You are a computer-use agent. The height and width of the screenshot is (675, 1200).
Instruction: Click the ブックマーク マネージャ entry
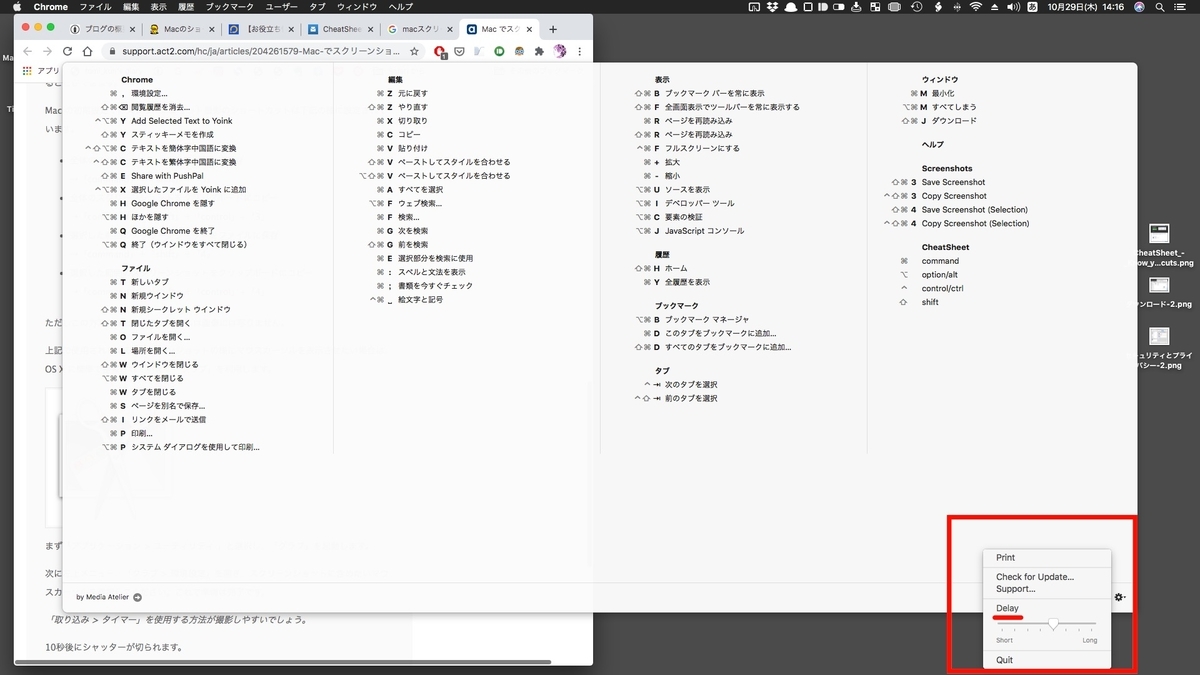pos(707,319)
